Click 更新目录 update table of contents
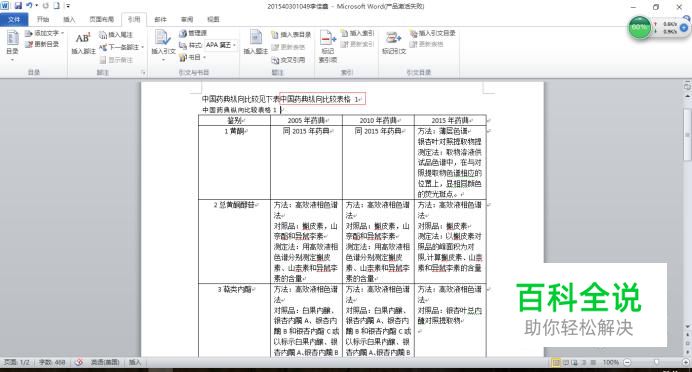 click(x=42, y=44)
